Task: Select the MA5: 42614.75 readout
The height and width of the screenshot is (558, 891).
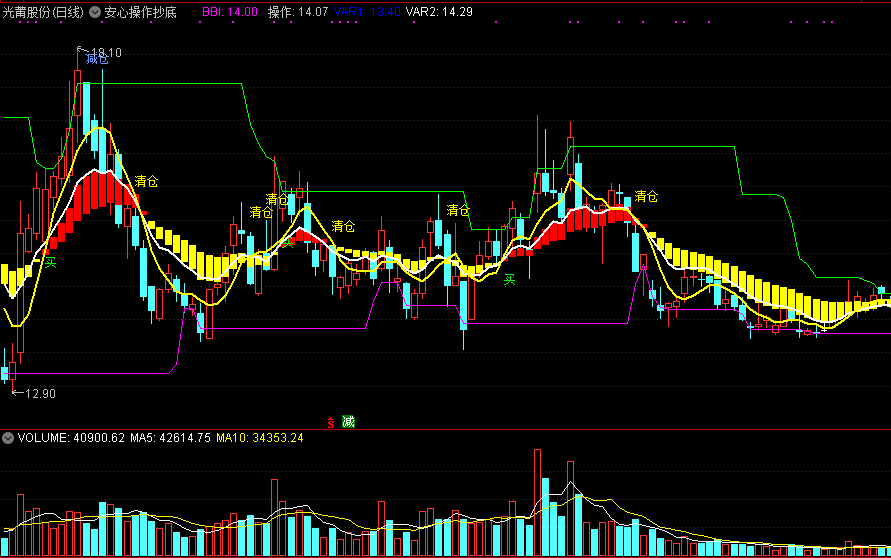Action: [x=170, y=438]
